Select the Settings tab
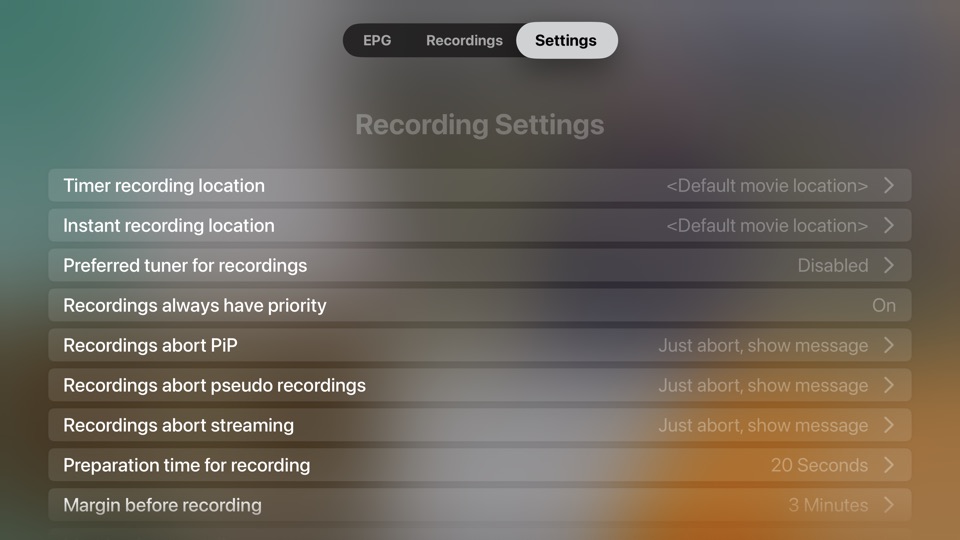 [x=566, y=40]
